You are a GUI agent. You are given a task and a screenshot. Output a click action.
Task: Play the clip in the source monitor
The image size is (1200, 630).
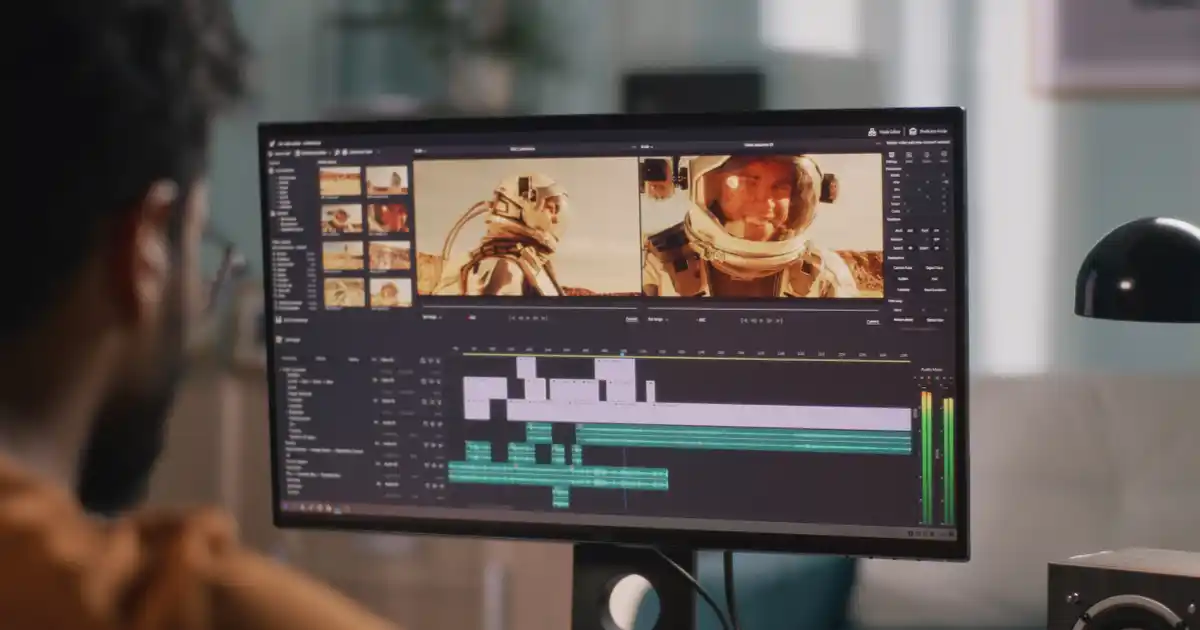pos(528,318)
